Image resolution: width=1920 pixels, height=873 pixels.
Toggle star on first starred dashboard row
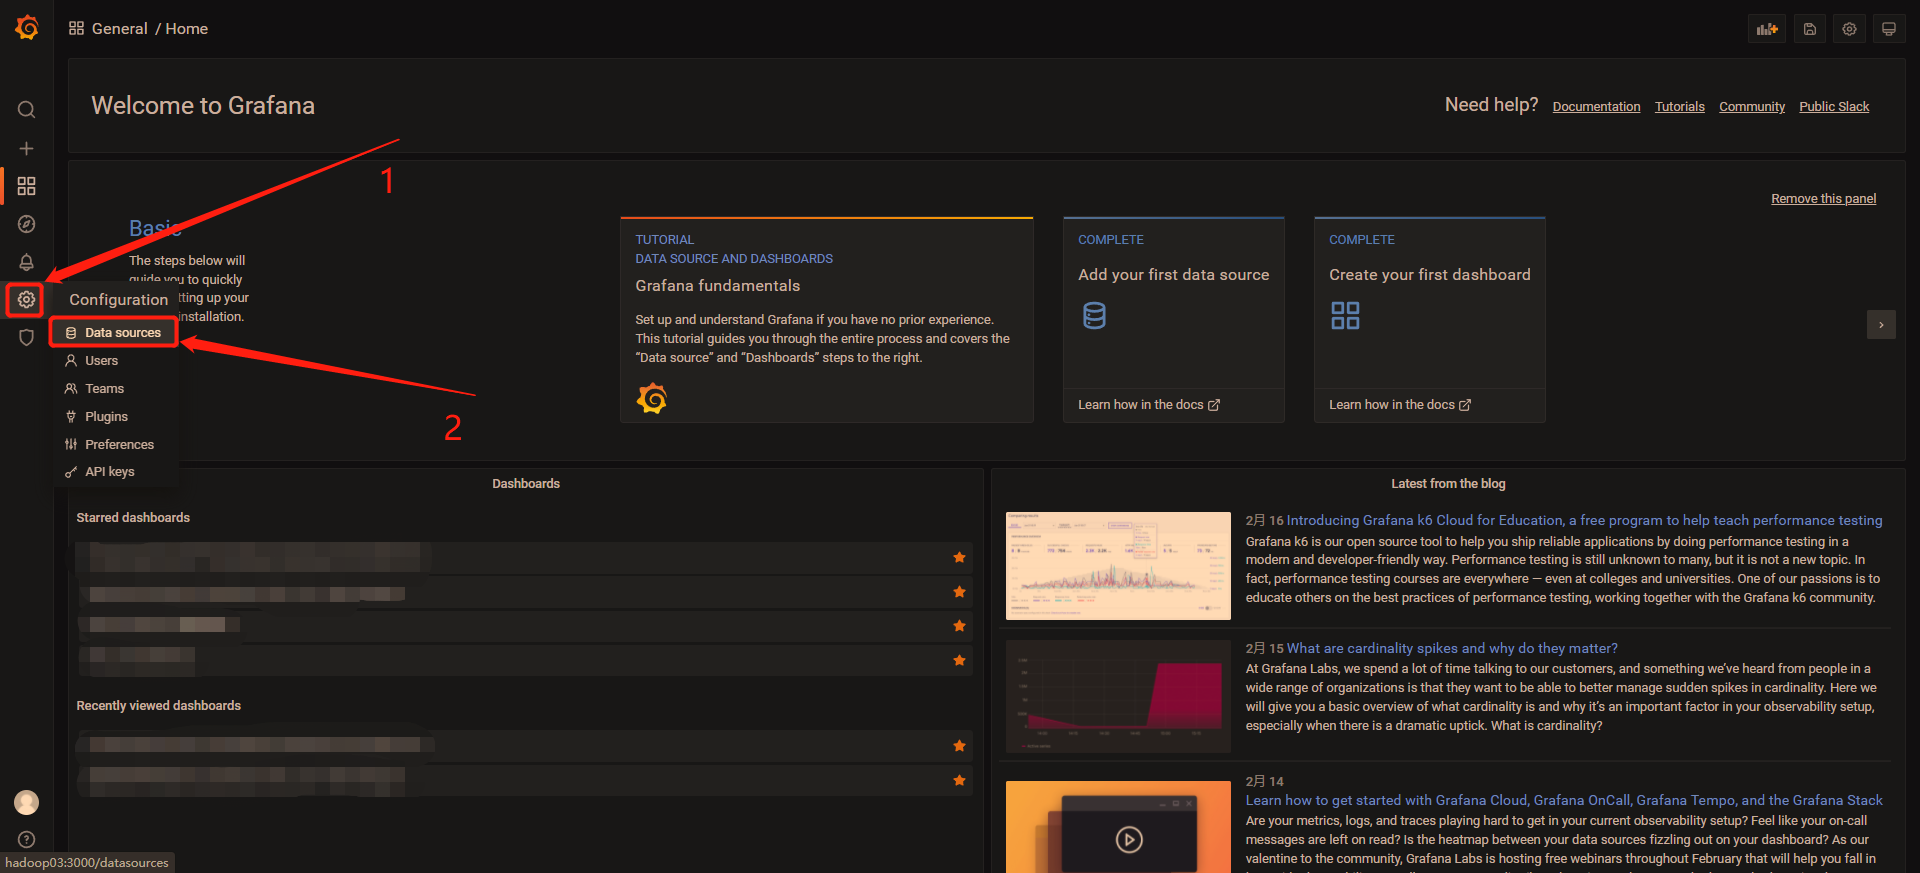959,558
